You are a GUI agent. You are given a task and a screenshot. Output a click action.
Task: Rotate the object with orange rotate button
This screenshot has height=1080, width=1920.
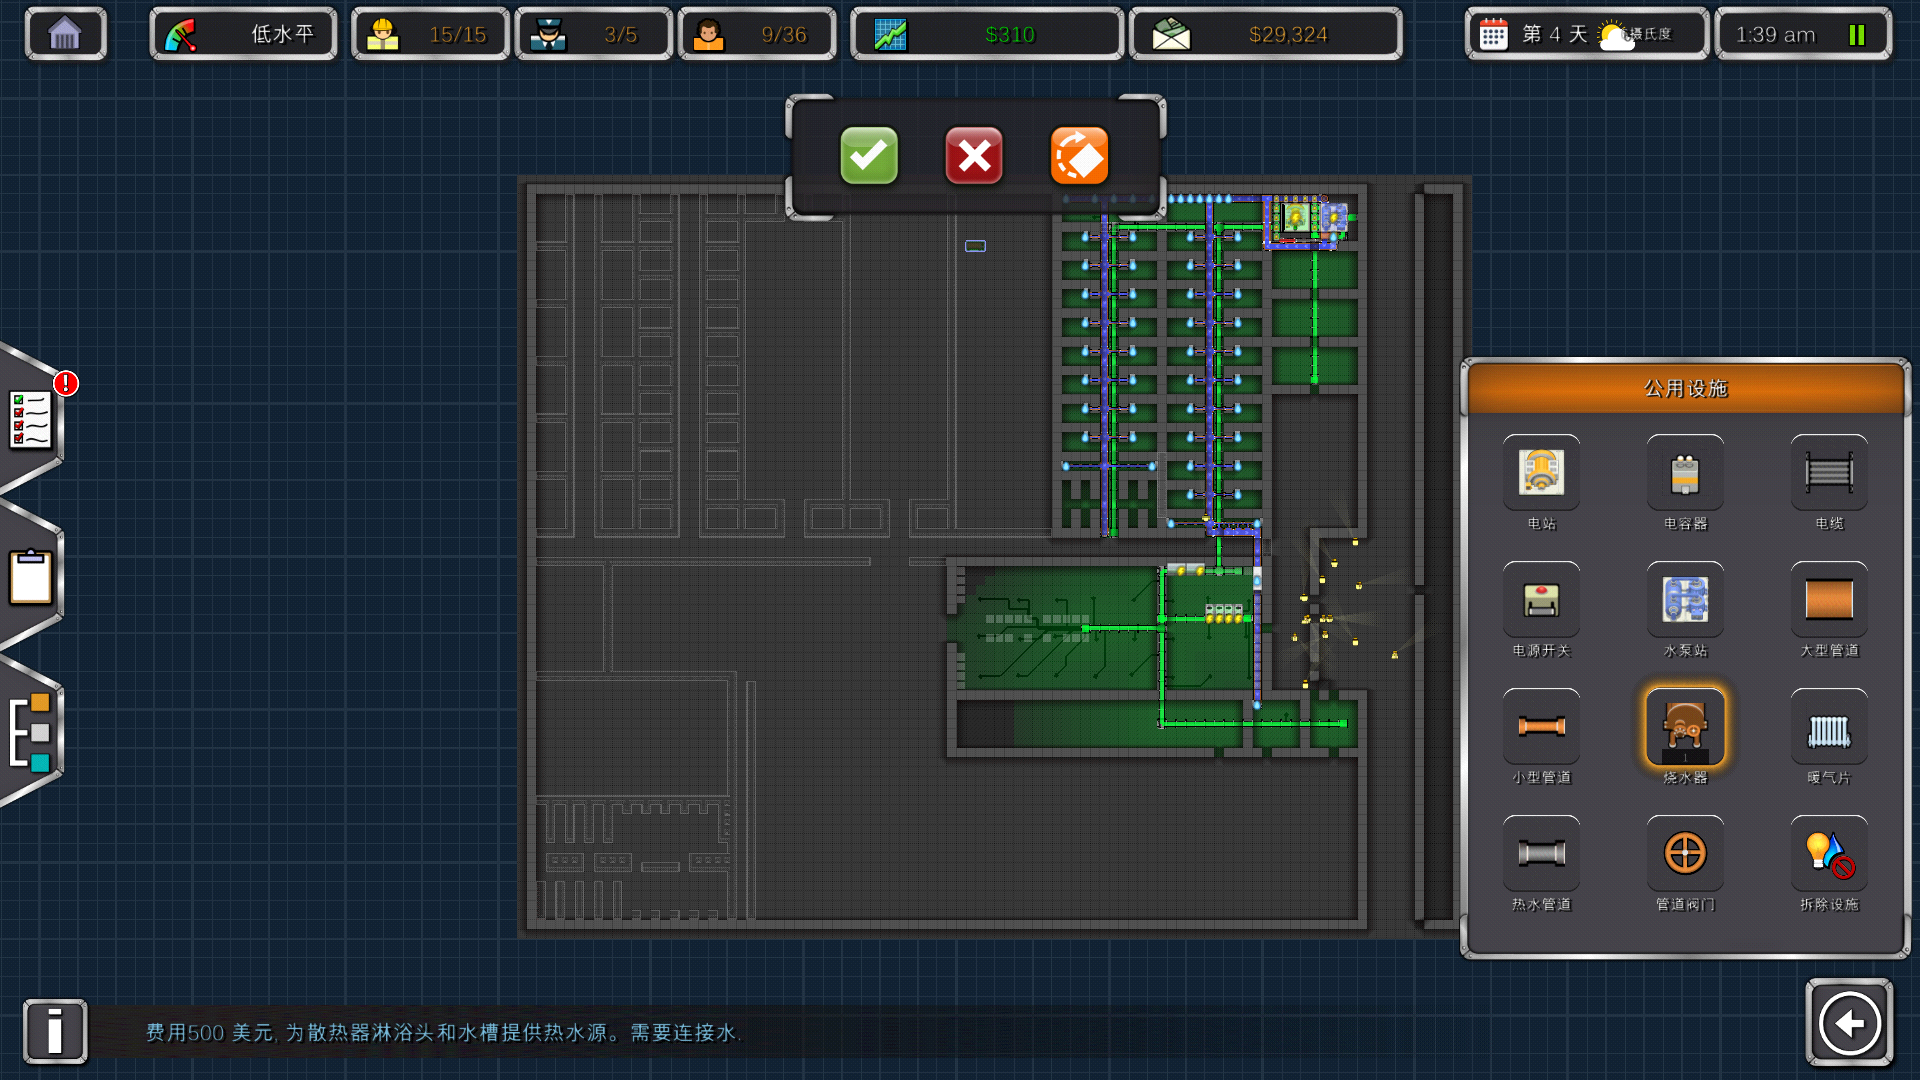pos(1079,156)
